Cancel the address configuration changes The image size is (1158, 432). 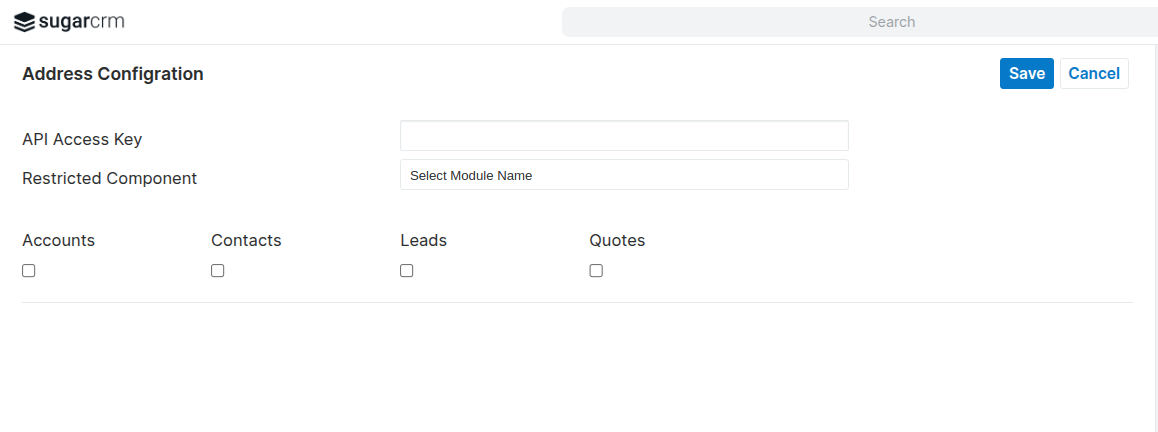tap(1094, 73)
